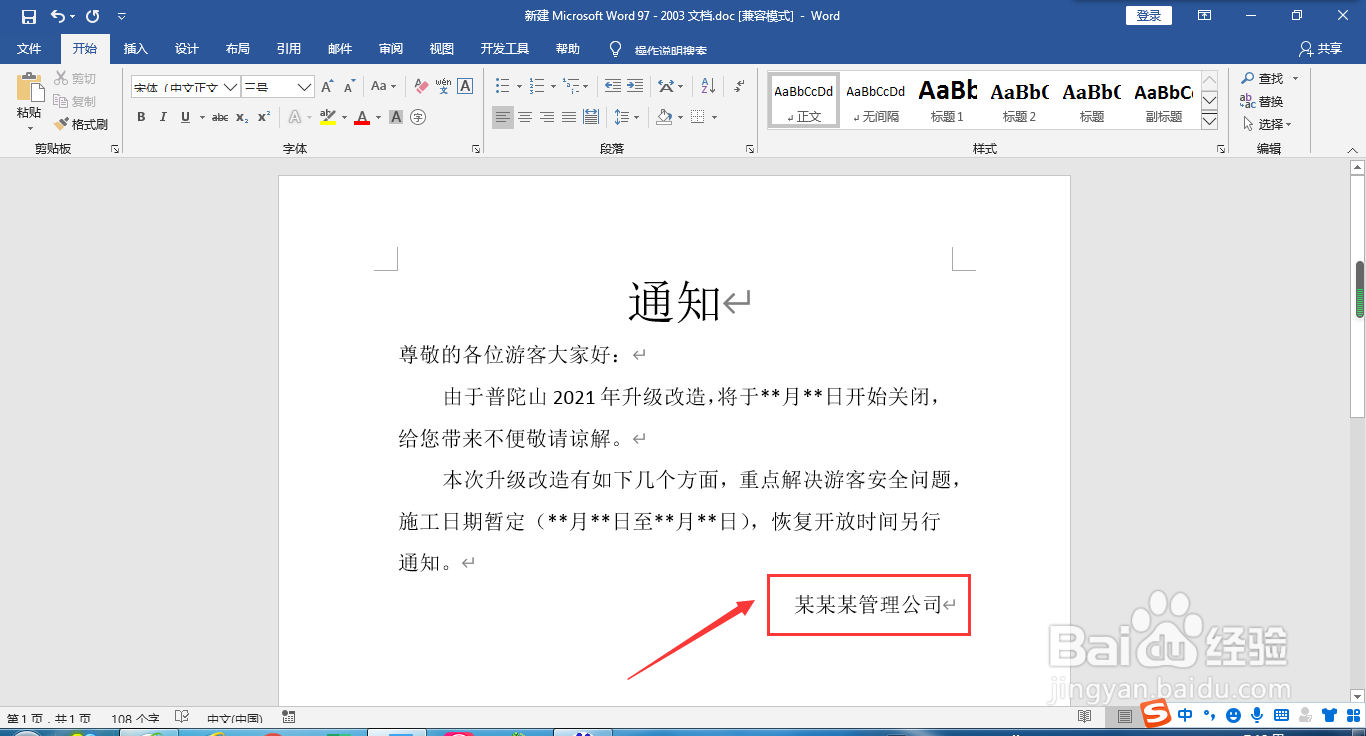This screenshot has height=736, width=1366.
Task: Expand the bullet list options arrow
Action: (x=519, y=87)
